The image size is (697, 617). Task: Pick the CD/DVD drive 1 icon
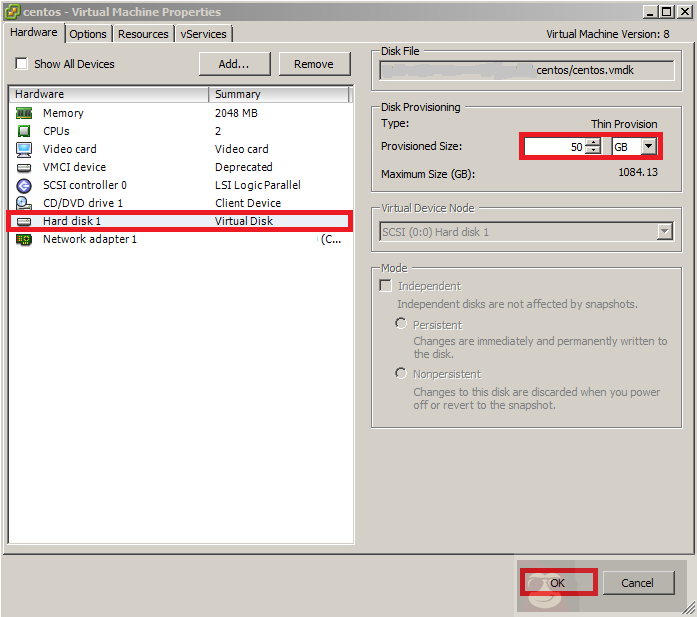pyautogui.click(x=25, y=203)
